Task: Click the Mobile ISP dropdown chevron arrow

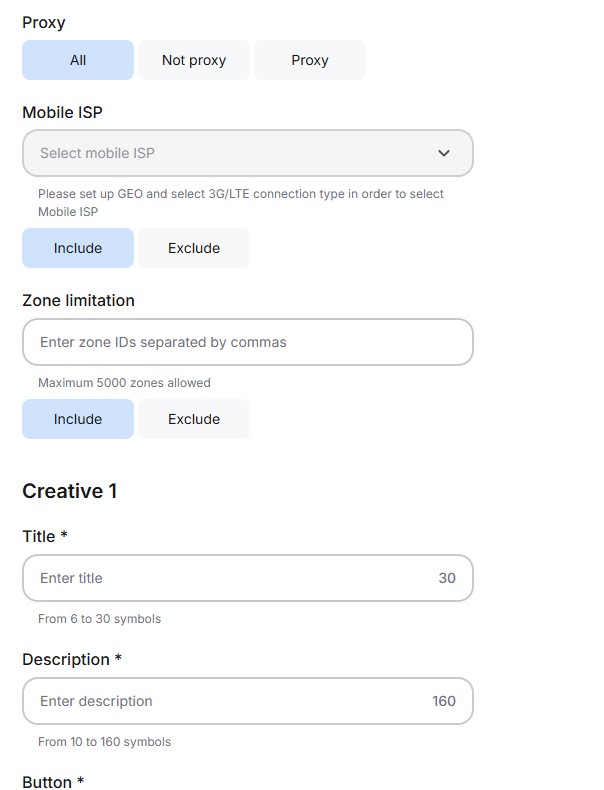Action: [444, 153]
